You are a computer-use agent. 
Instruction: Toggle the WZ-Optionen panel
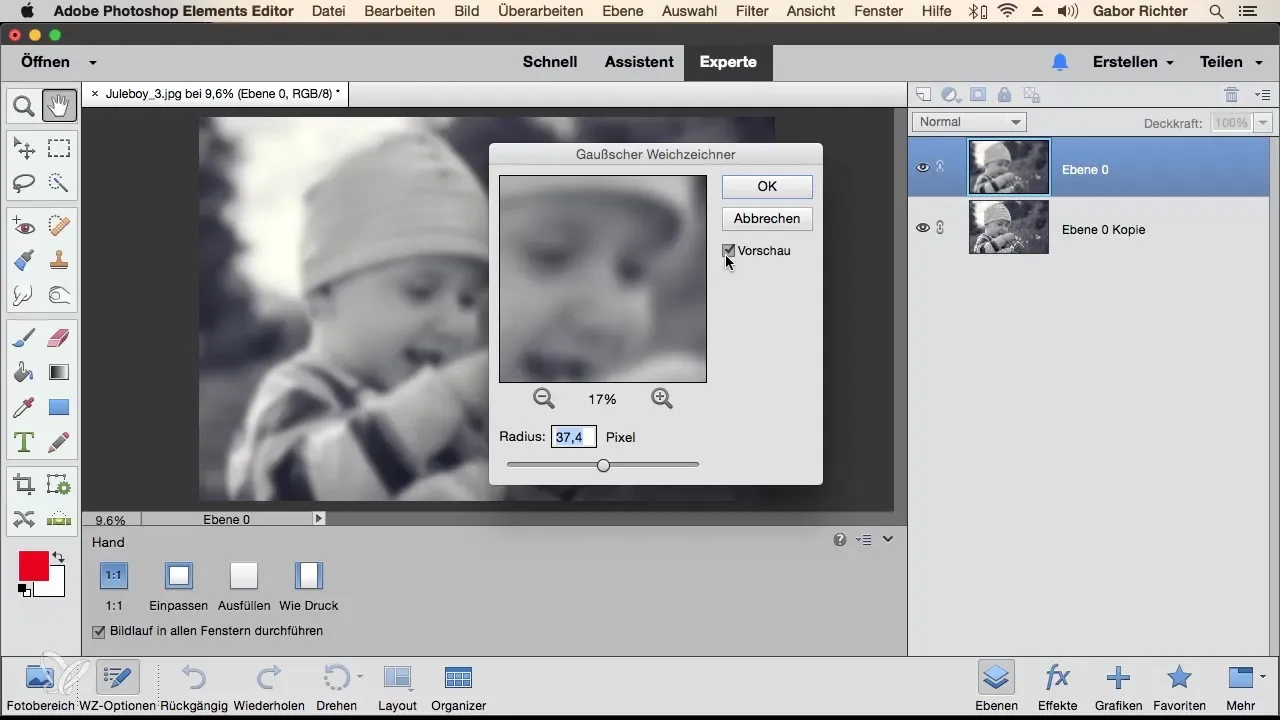pyautogui.click(x=118, y=686)
